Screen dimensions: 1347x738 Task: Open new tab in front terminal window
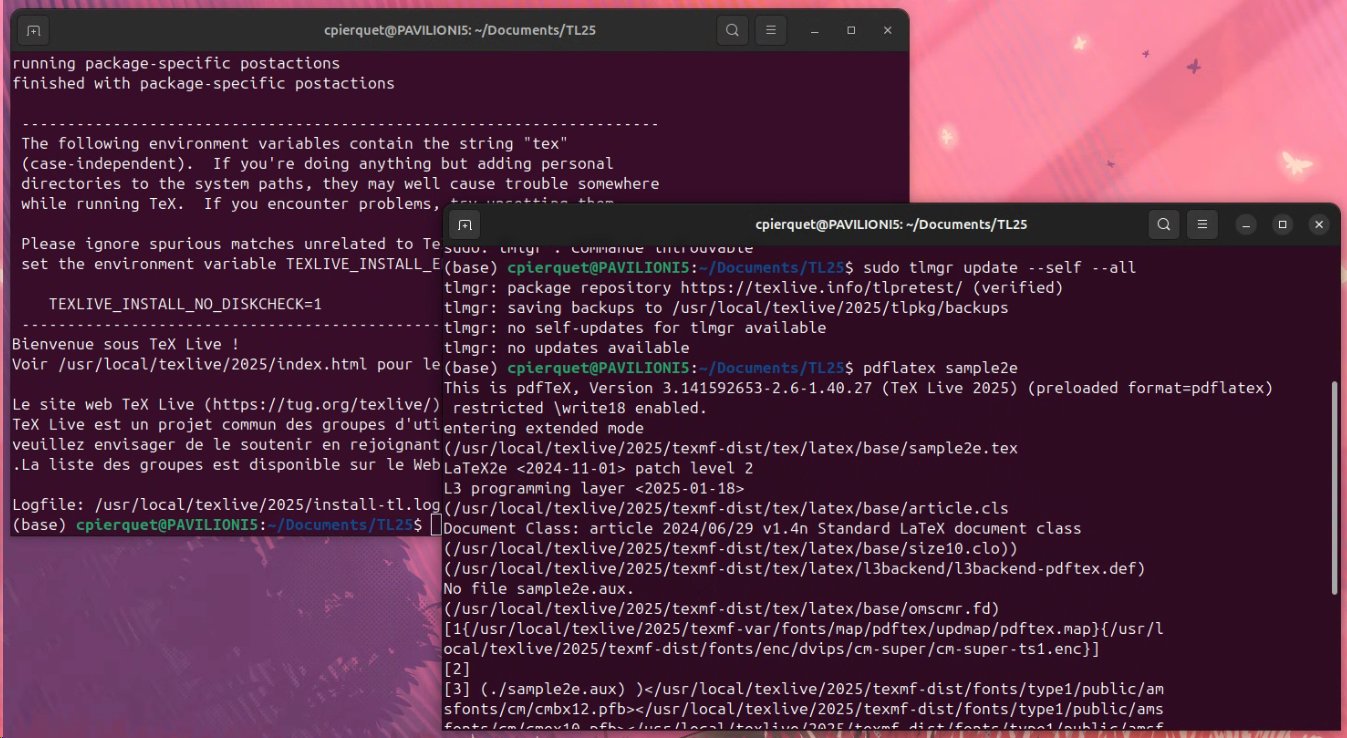pos(465,225)
